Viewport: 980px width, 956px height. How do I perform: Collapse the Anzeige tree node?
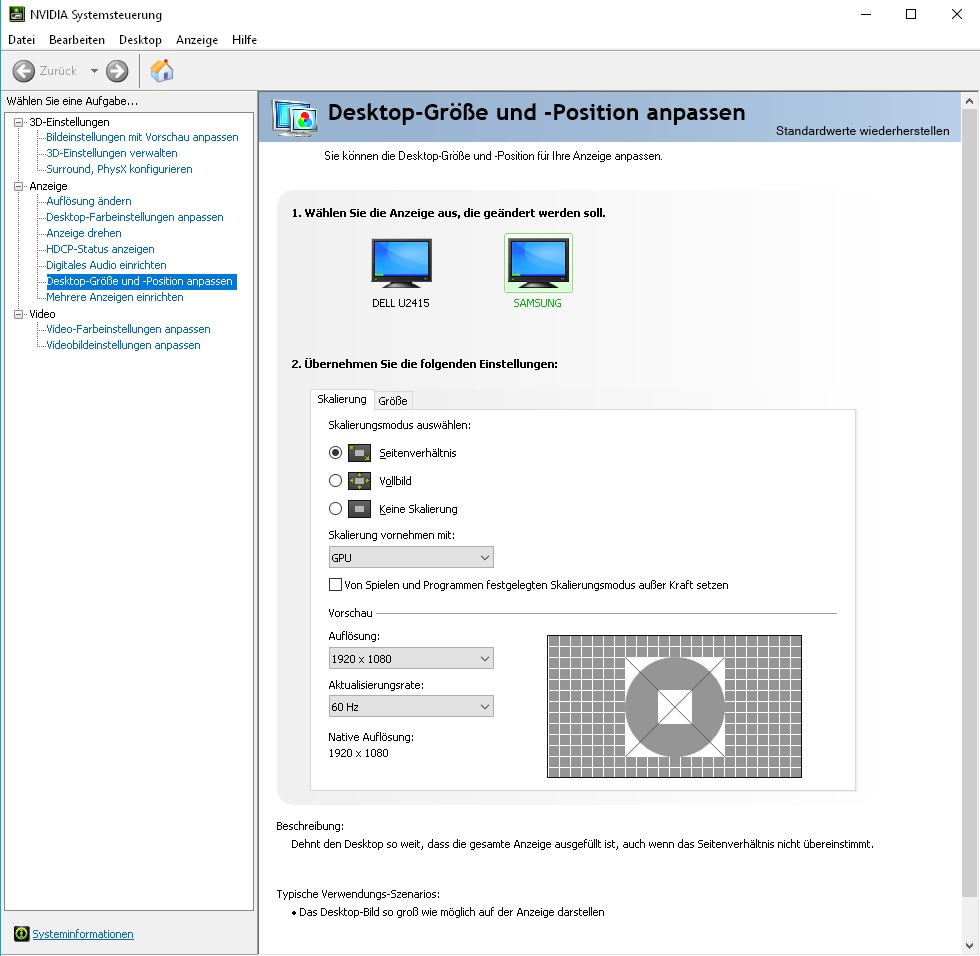pyautogui.click(x=19, y=186)
